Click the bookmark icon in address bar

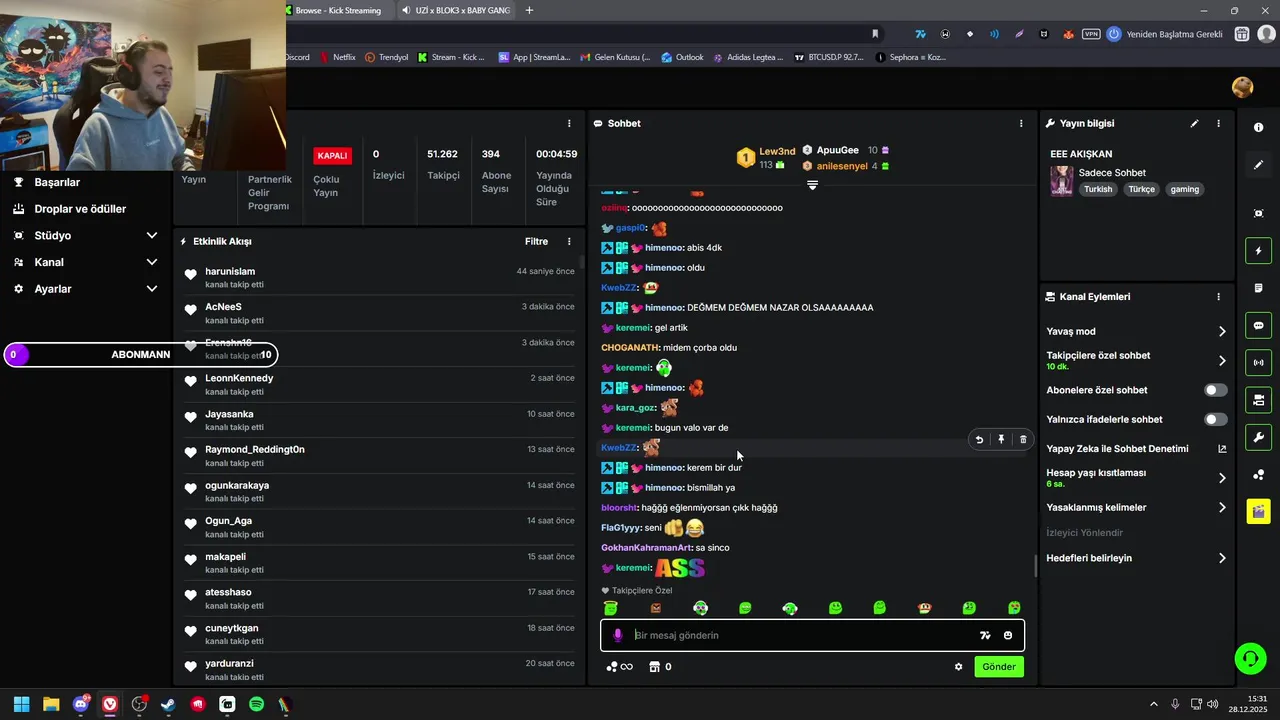point(875,34)
